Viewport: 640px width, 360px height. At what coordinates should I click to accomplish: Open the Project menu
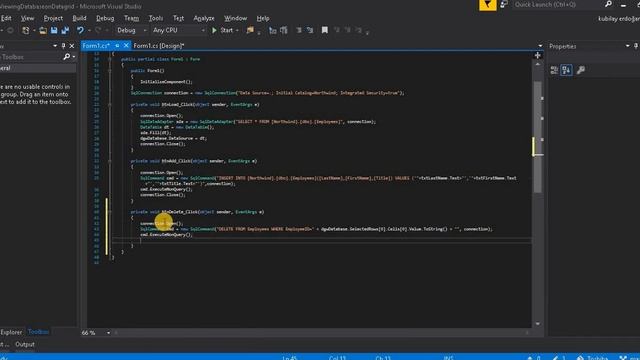point(53,18)
